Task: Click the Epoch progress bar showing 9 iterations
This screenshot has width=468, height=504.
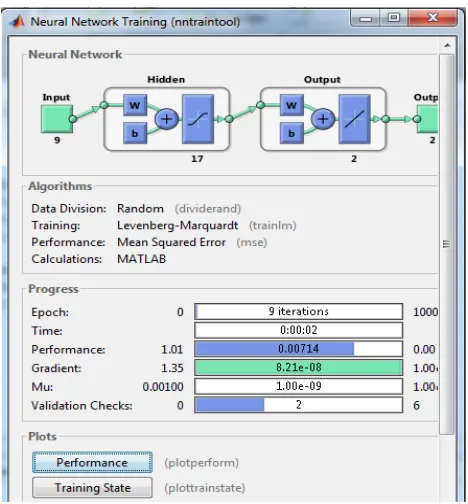Action: (299, 311)
